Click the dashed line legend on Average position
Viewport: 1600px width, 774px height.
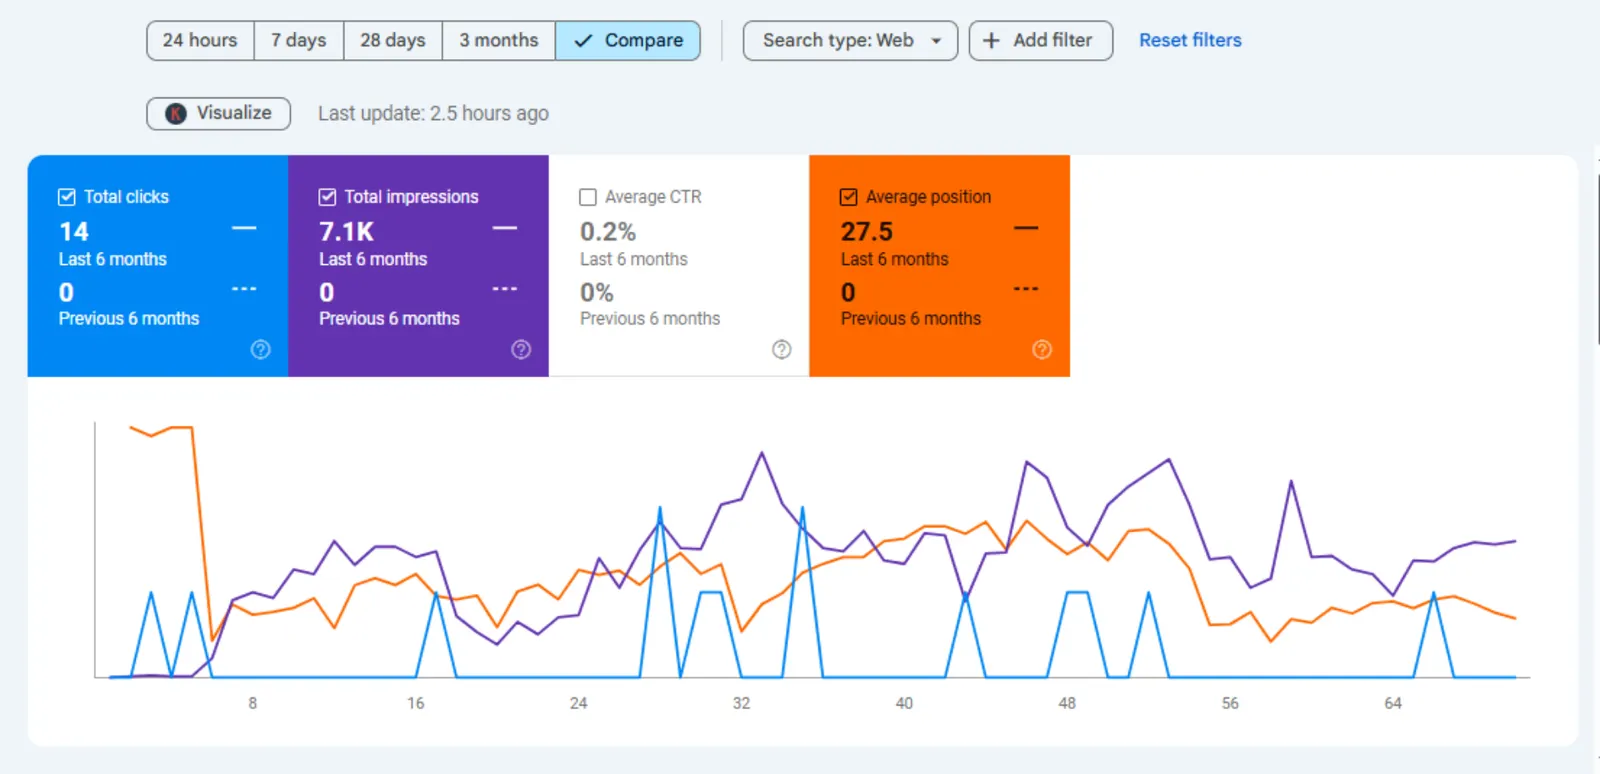coord(1026,289)
